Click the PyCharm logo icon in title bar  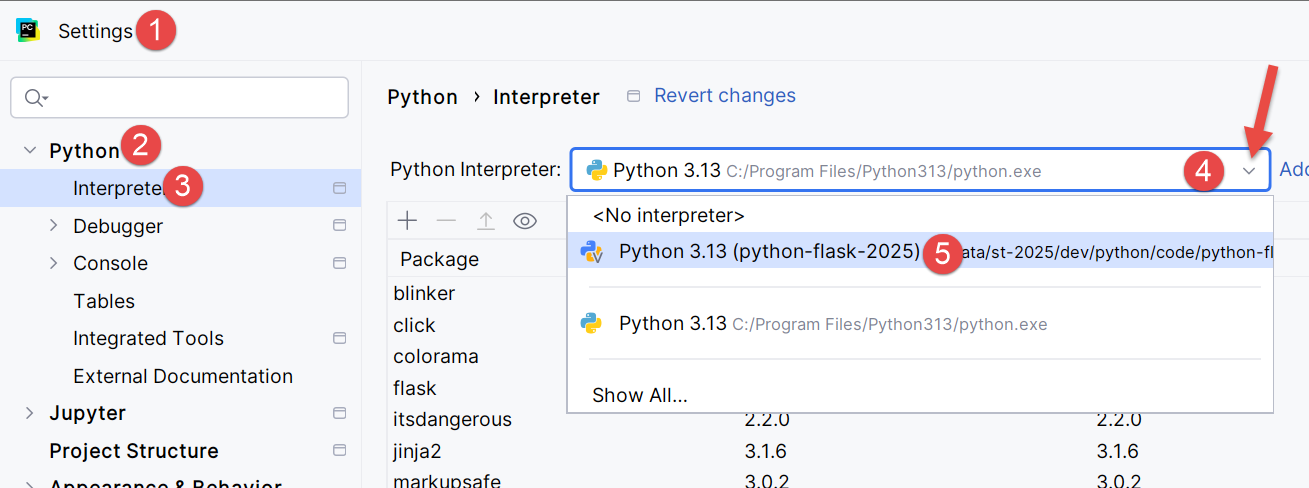click(x=28, y=30)
